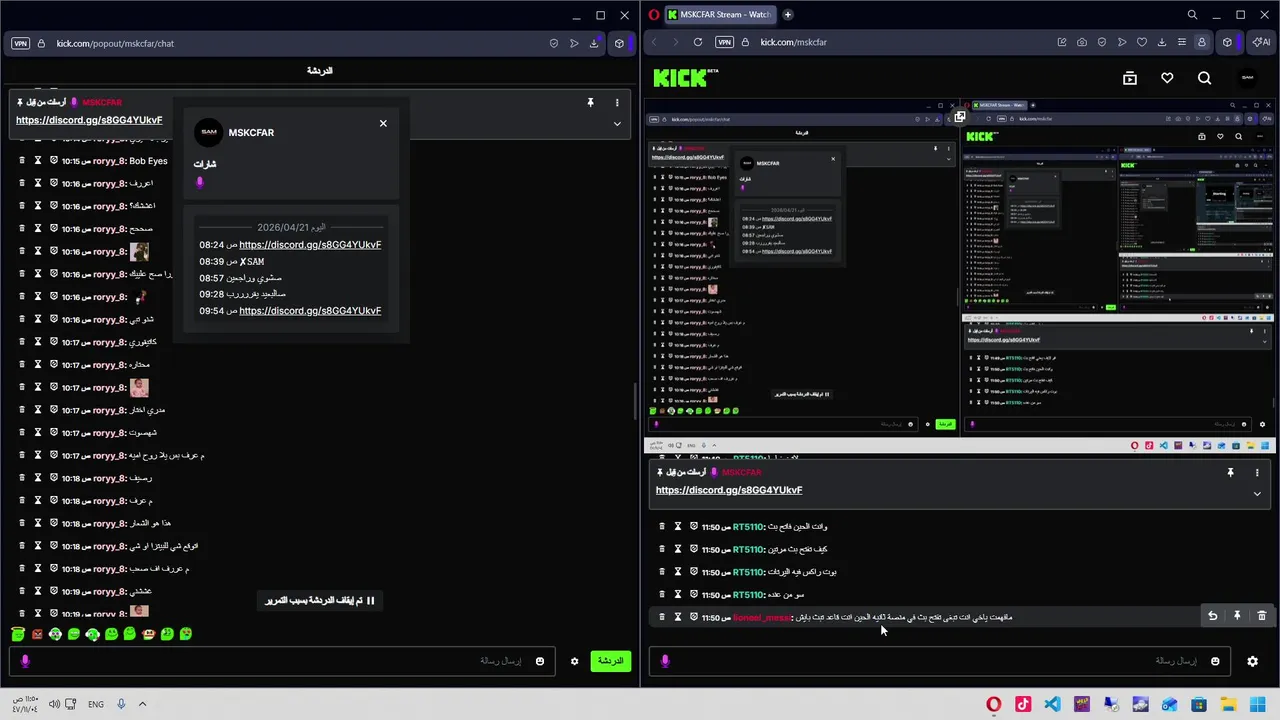Image resolution: width=1280 pixels, height=720 pixels.
Task: Open a new browser tab
Action: 788,15
